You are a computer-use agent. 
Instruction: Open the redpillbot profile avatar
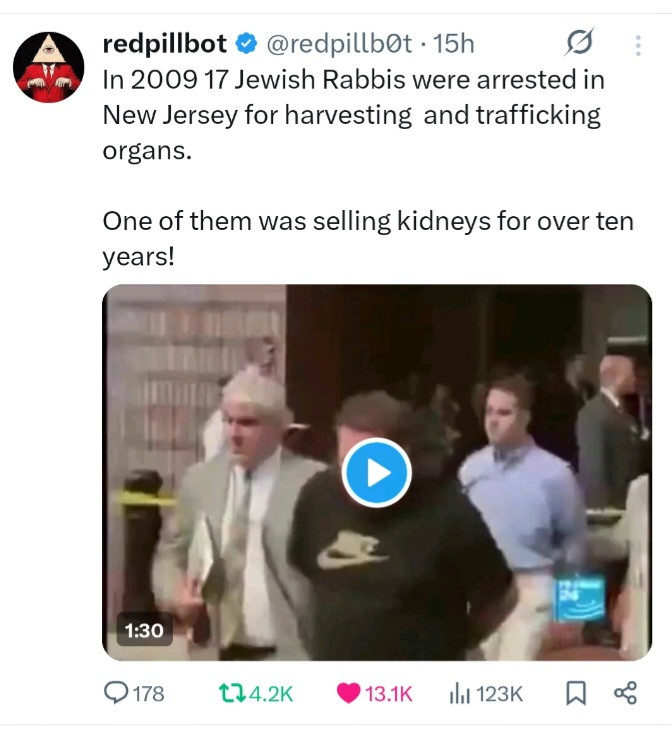48,67
